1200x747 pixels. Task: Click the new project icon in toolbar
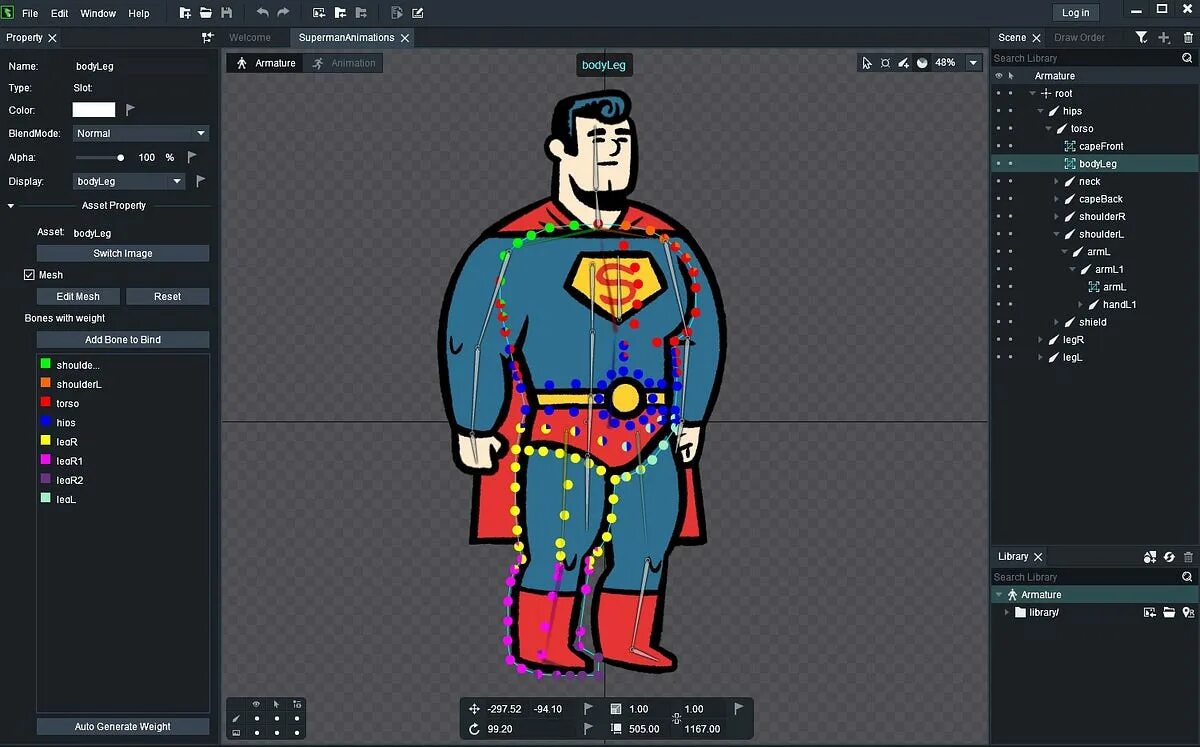click(x=185, y=13)
